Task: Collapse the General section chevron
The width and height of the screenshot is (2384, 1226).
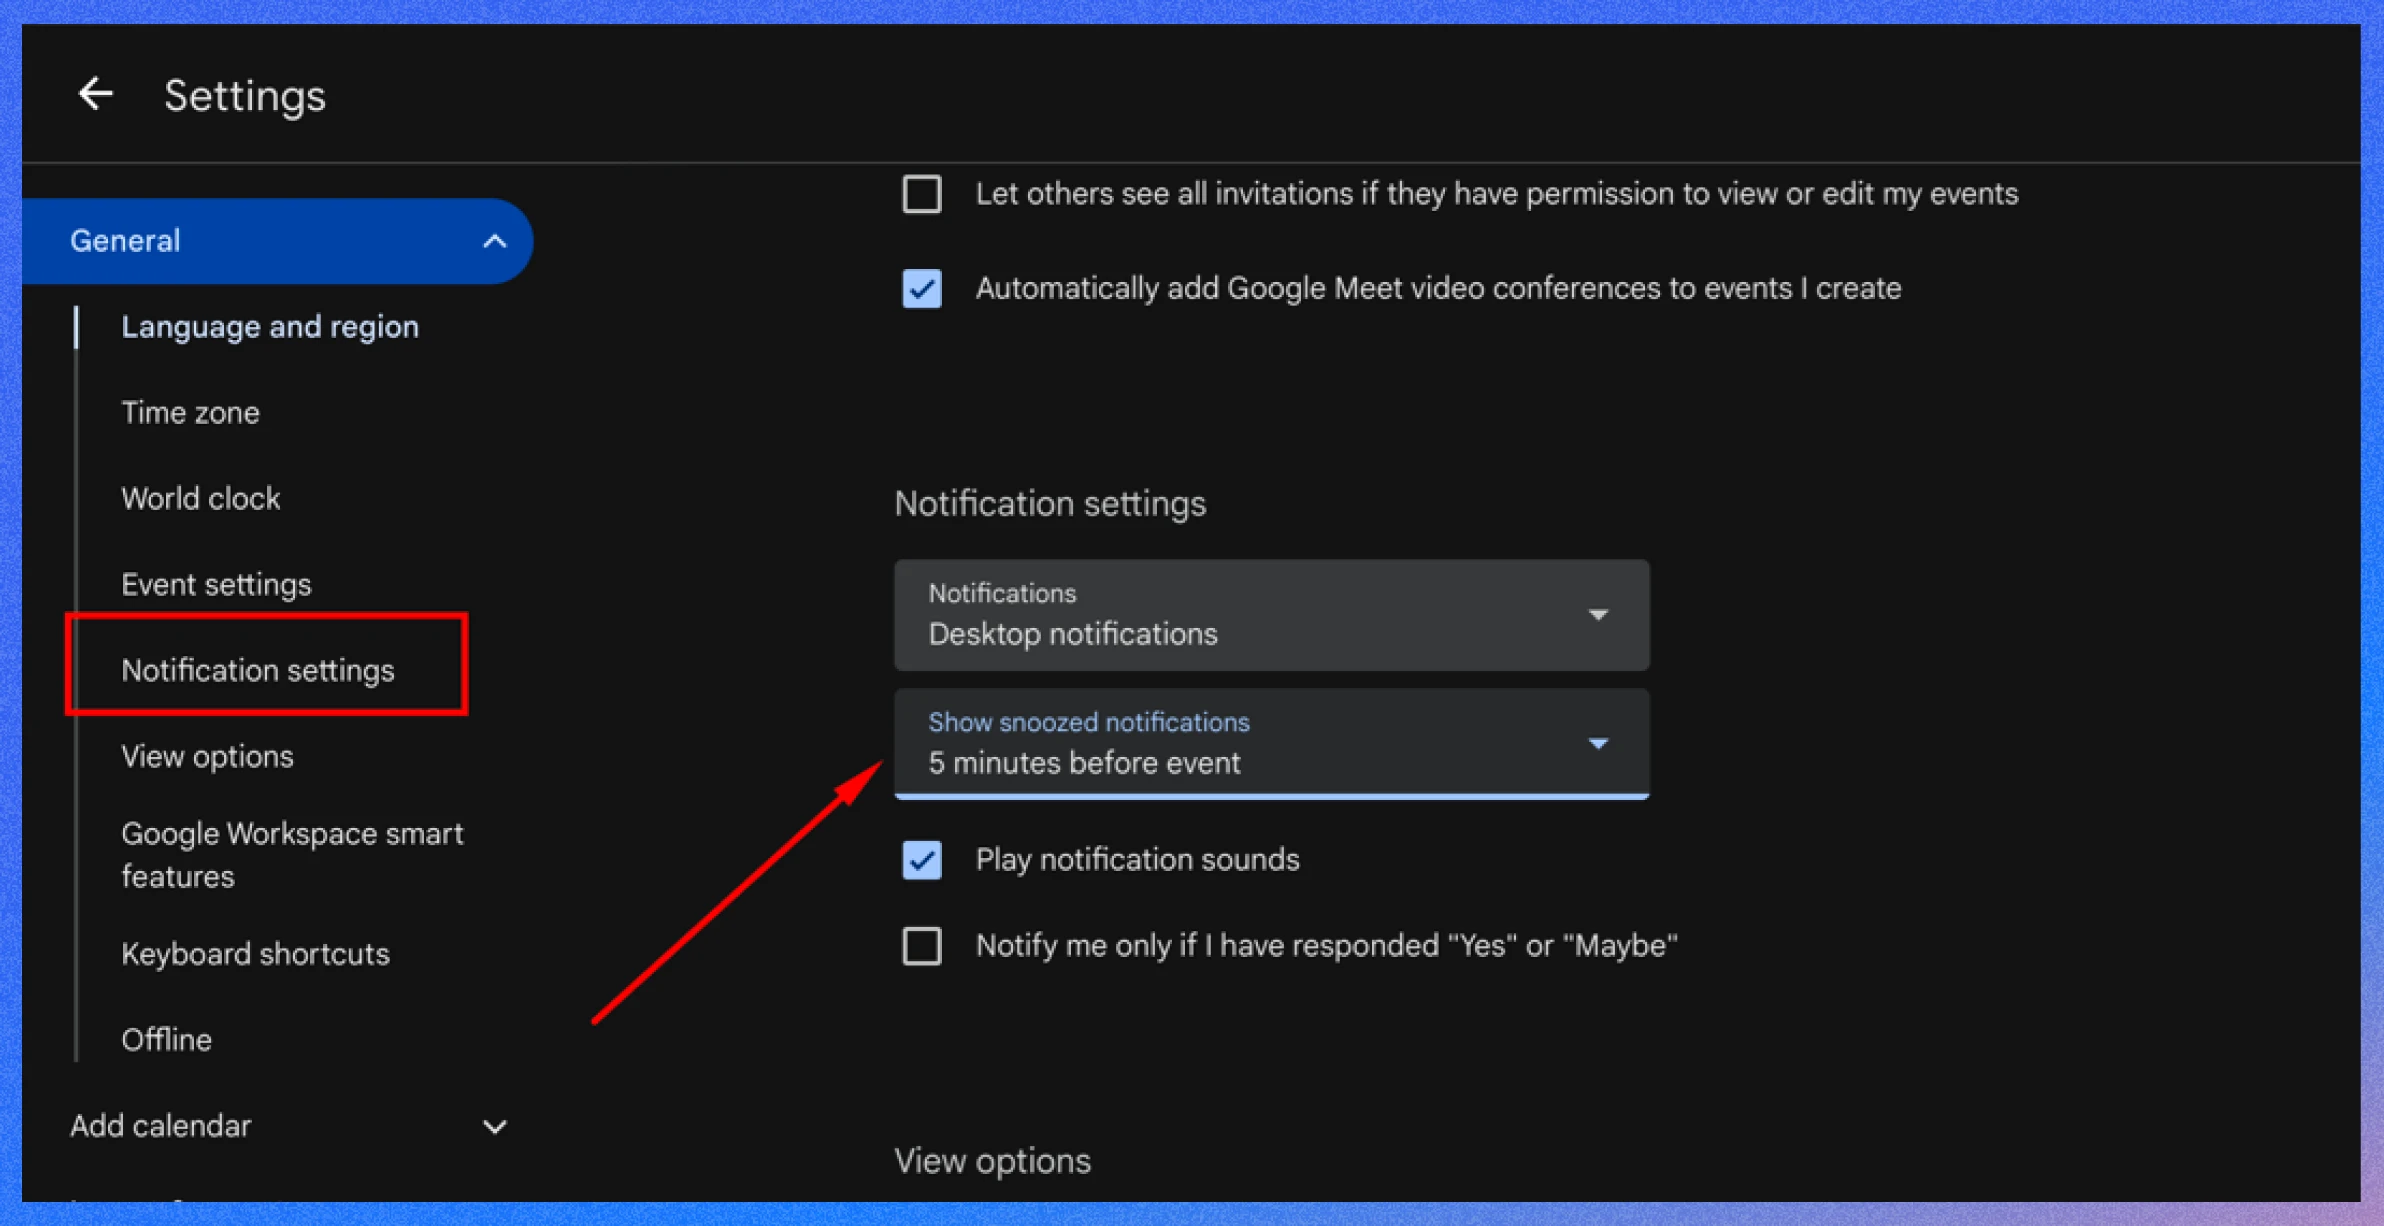Action: click(x=495, y=241)
